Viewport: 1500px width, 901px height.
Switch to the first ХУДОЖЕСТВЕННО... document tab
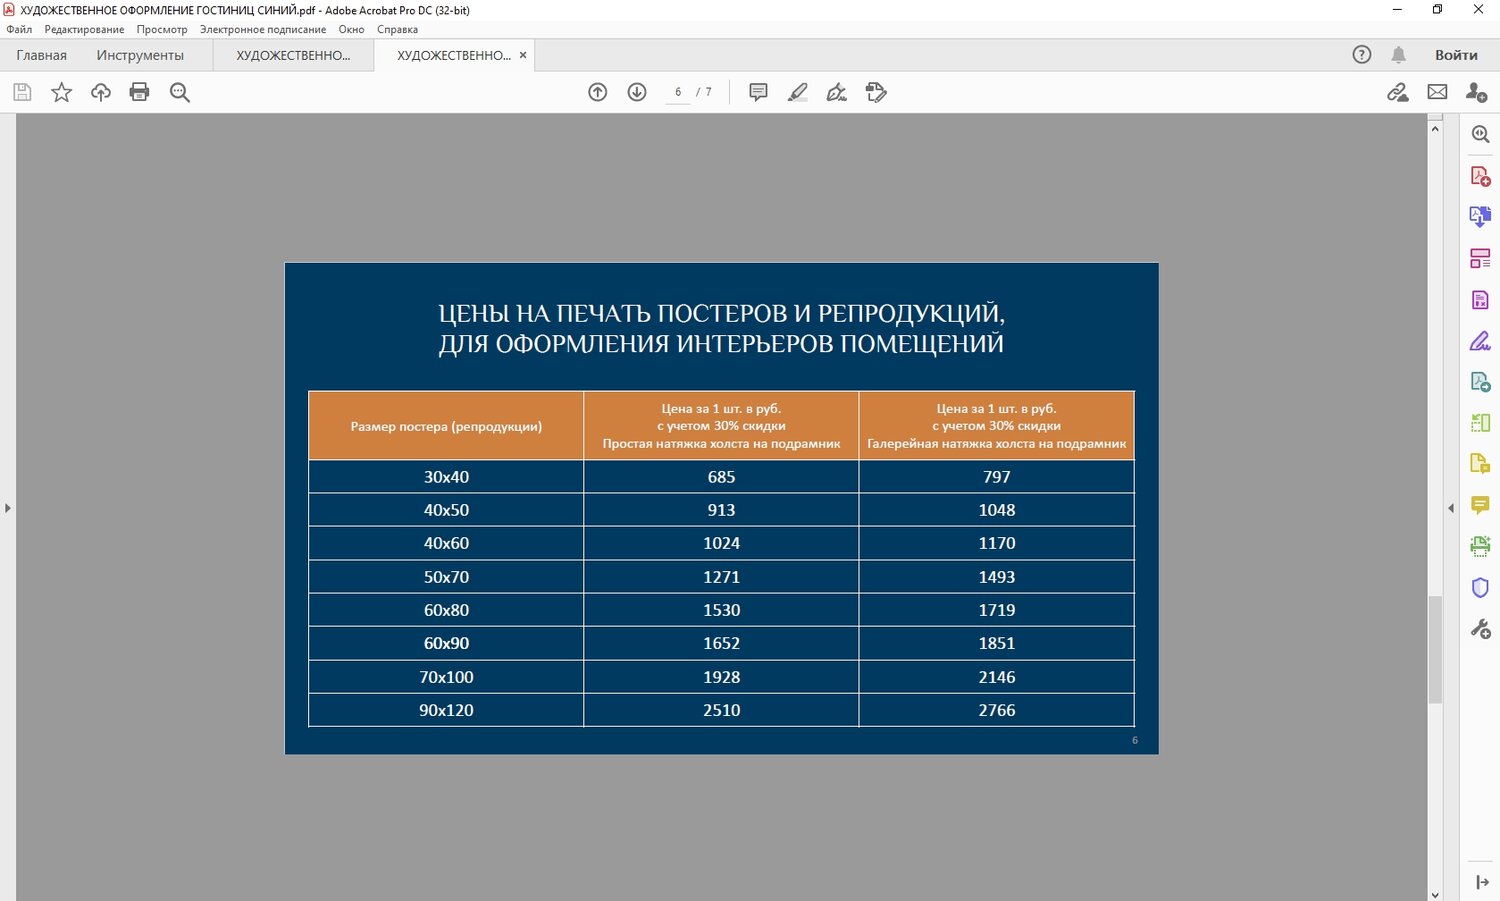[x=293, y=55]
